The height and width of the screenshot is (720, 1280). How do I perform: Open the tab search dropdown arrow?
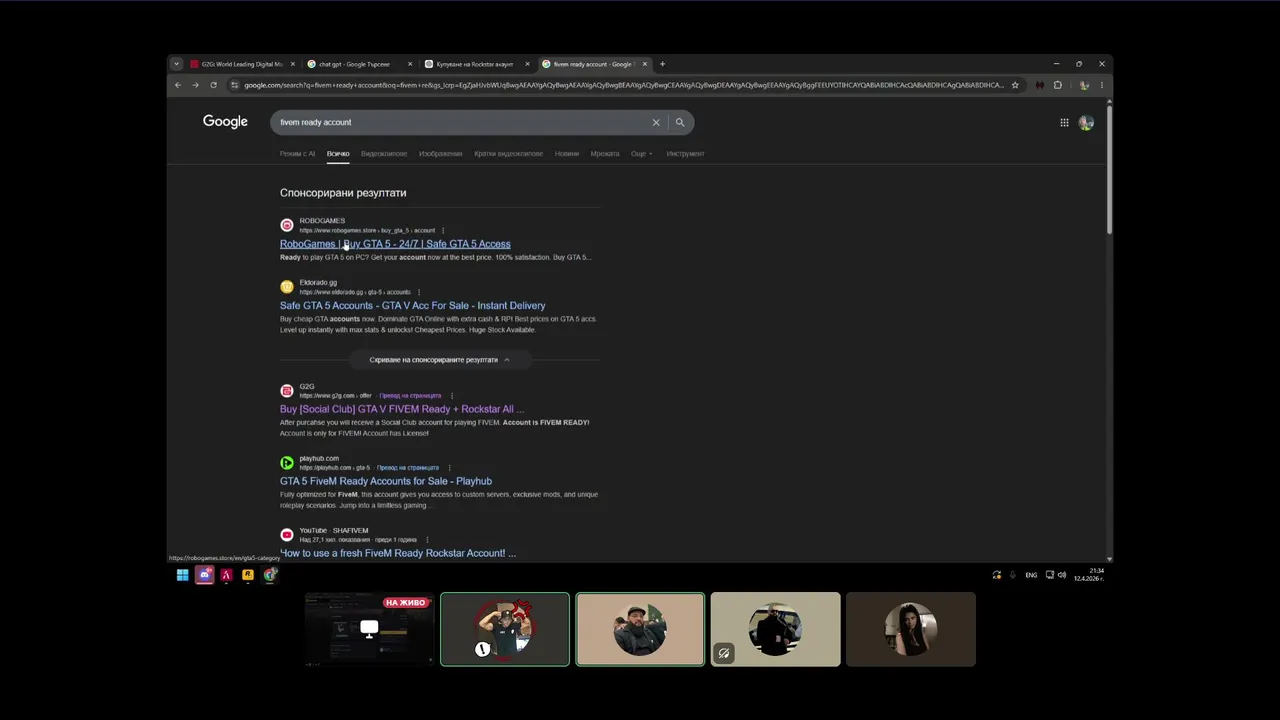click(x=177, y=64)
